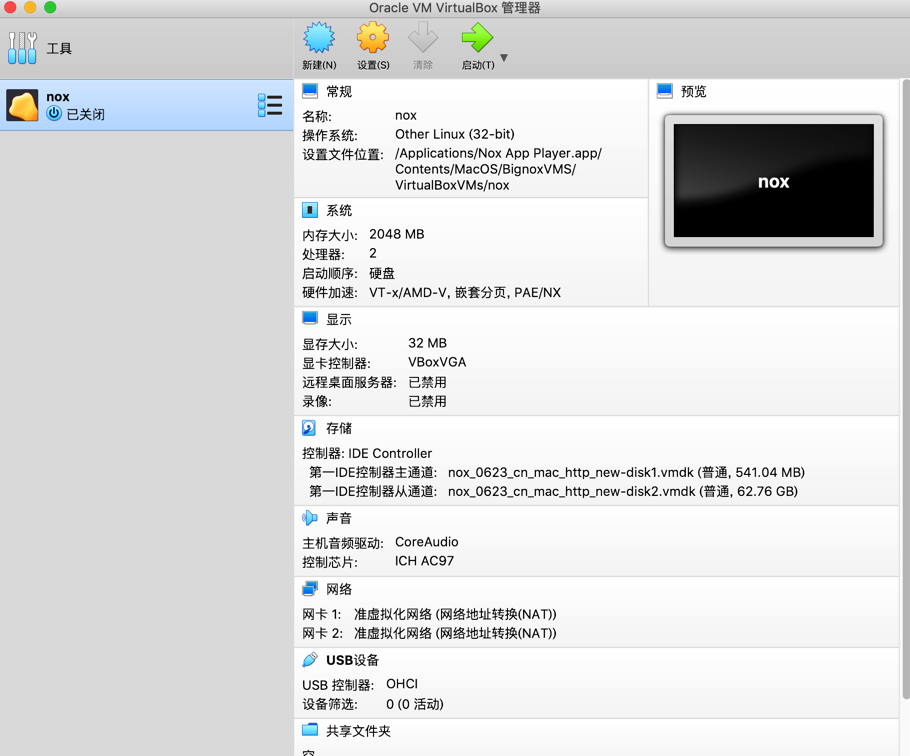The width and height of the screenshot is (910, 756).
Task: Click the 硬盘 boot order value
Action: 382,273
